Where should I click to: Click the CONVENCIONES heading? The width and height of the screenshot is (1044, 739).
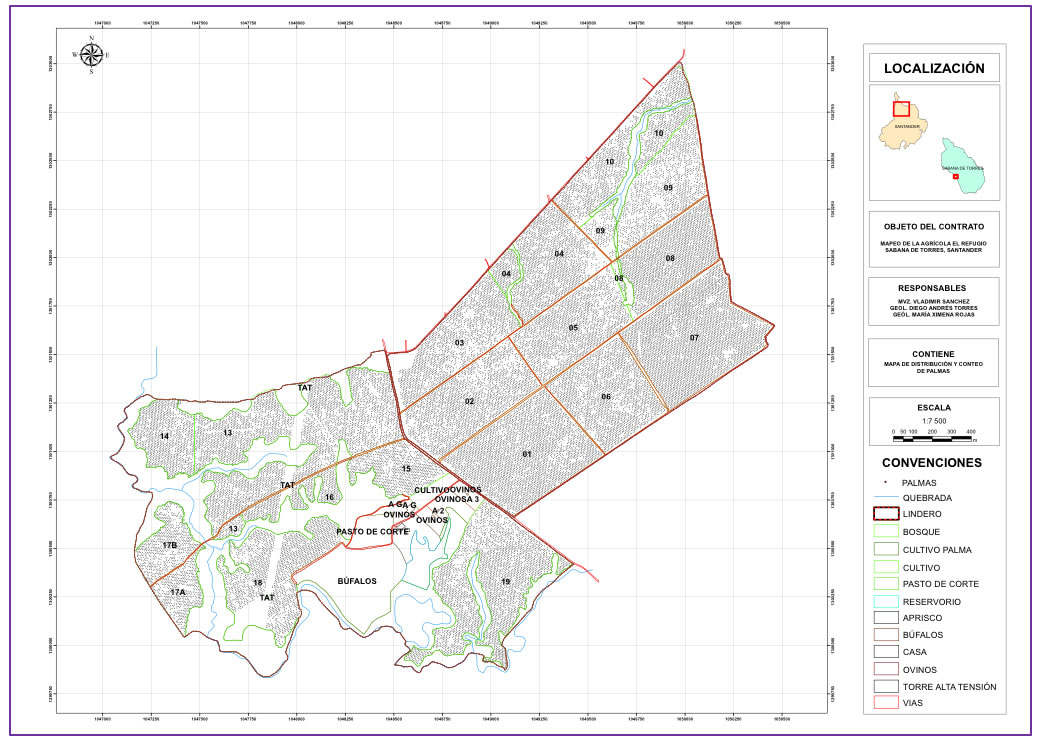931,463
